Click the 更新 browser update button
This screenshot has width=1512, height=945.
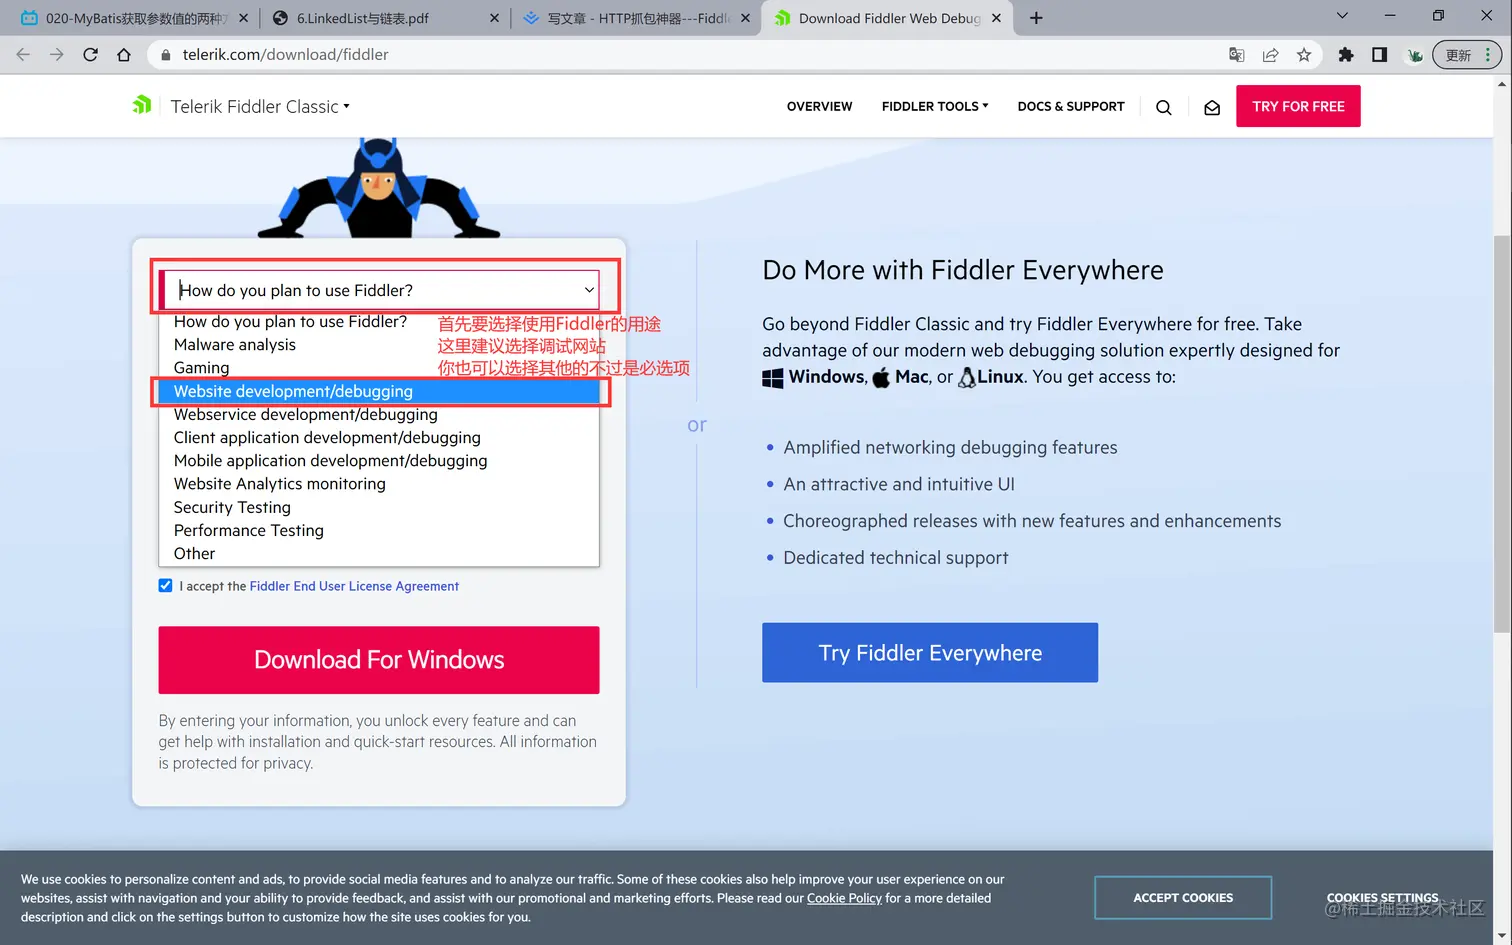1465,55
